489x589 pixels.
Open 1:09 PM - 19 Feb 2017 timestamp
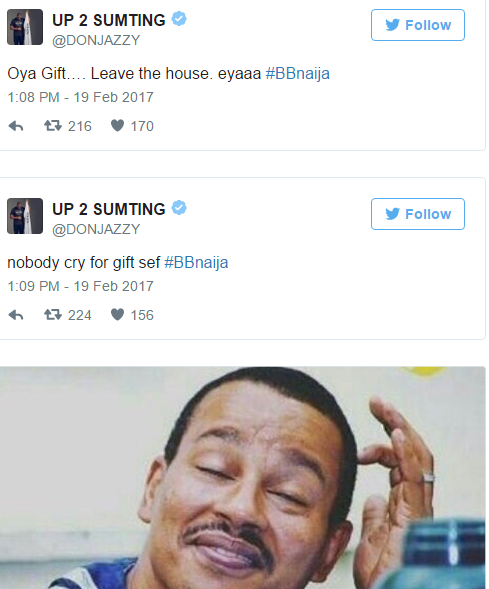point(80,286)
